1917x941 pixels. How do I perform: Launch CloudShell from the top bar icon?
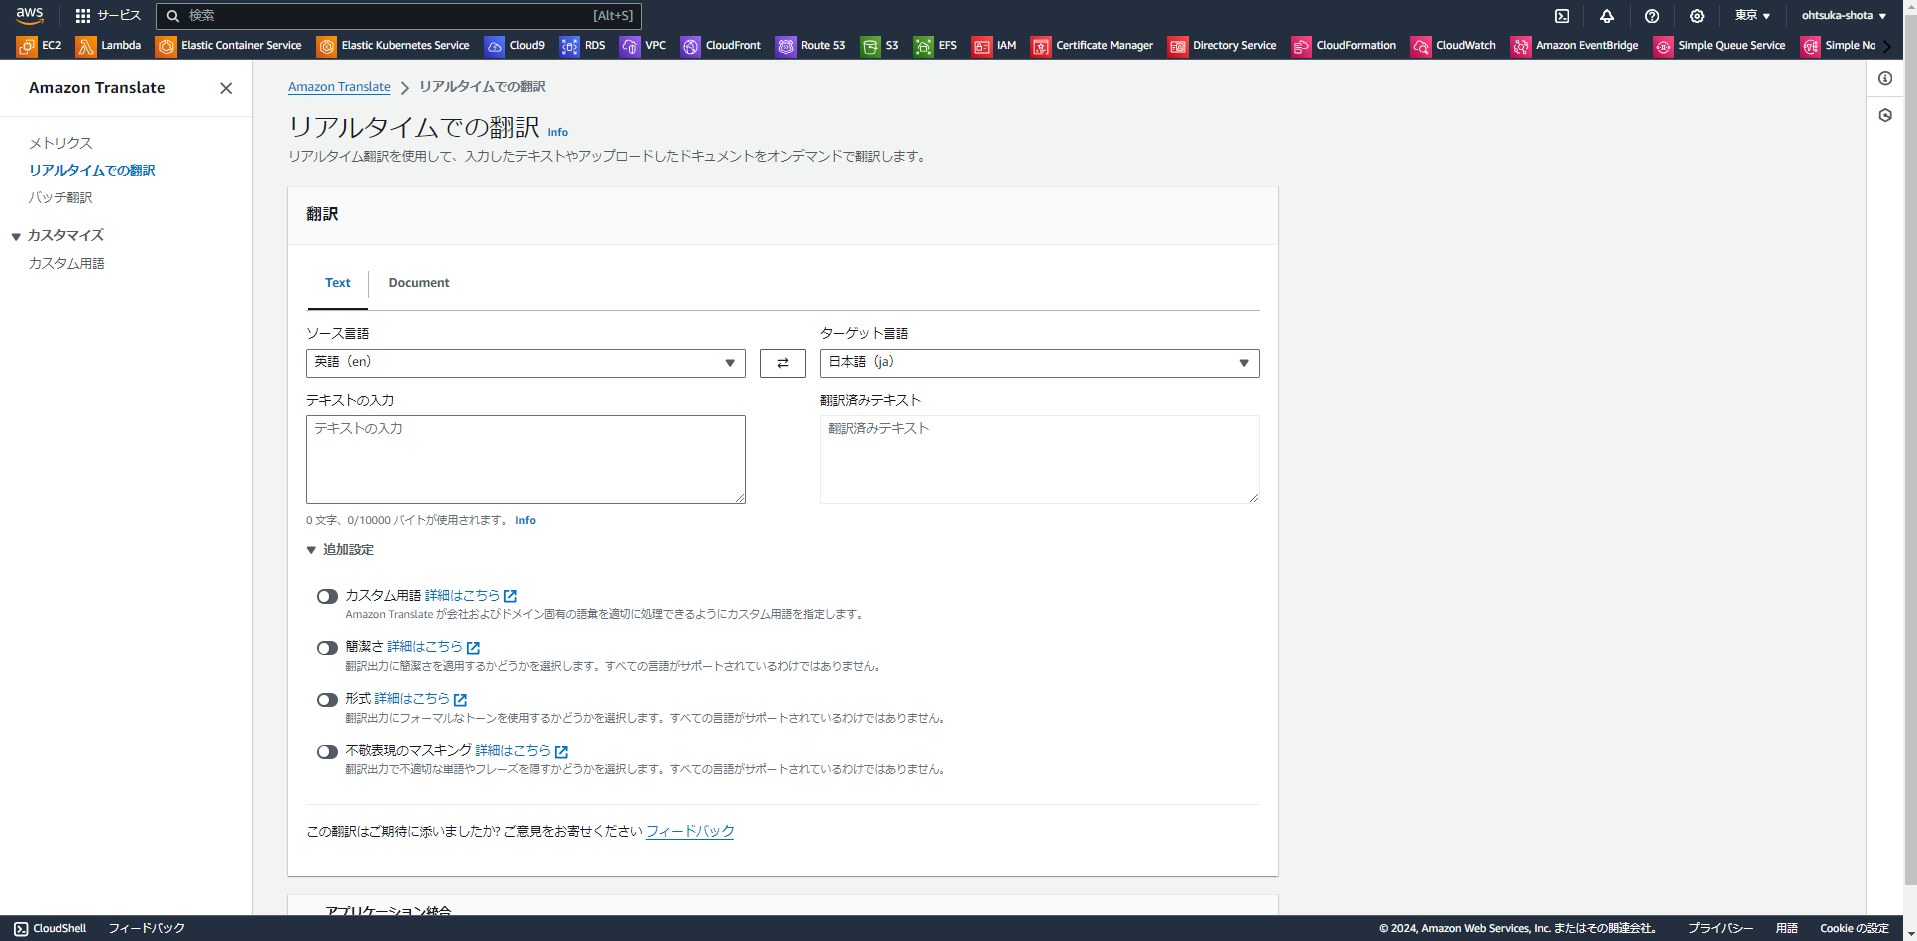(x=1562, y=16)
